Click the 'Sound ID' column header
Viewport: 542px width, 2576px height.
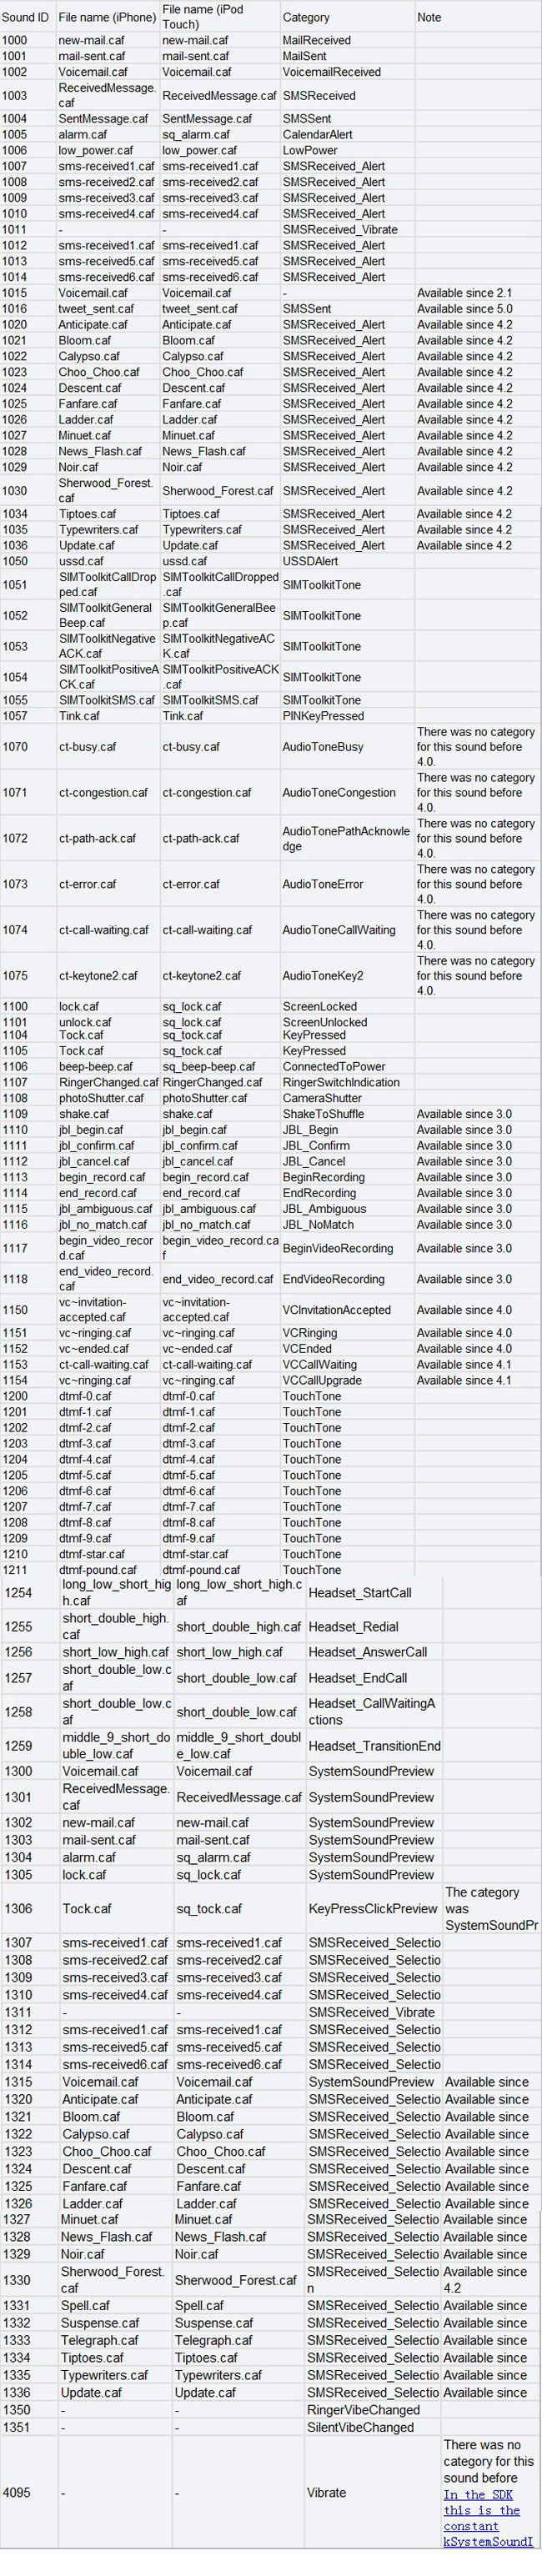[25, 18]
